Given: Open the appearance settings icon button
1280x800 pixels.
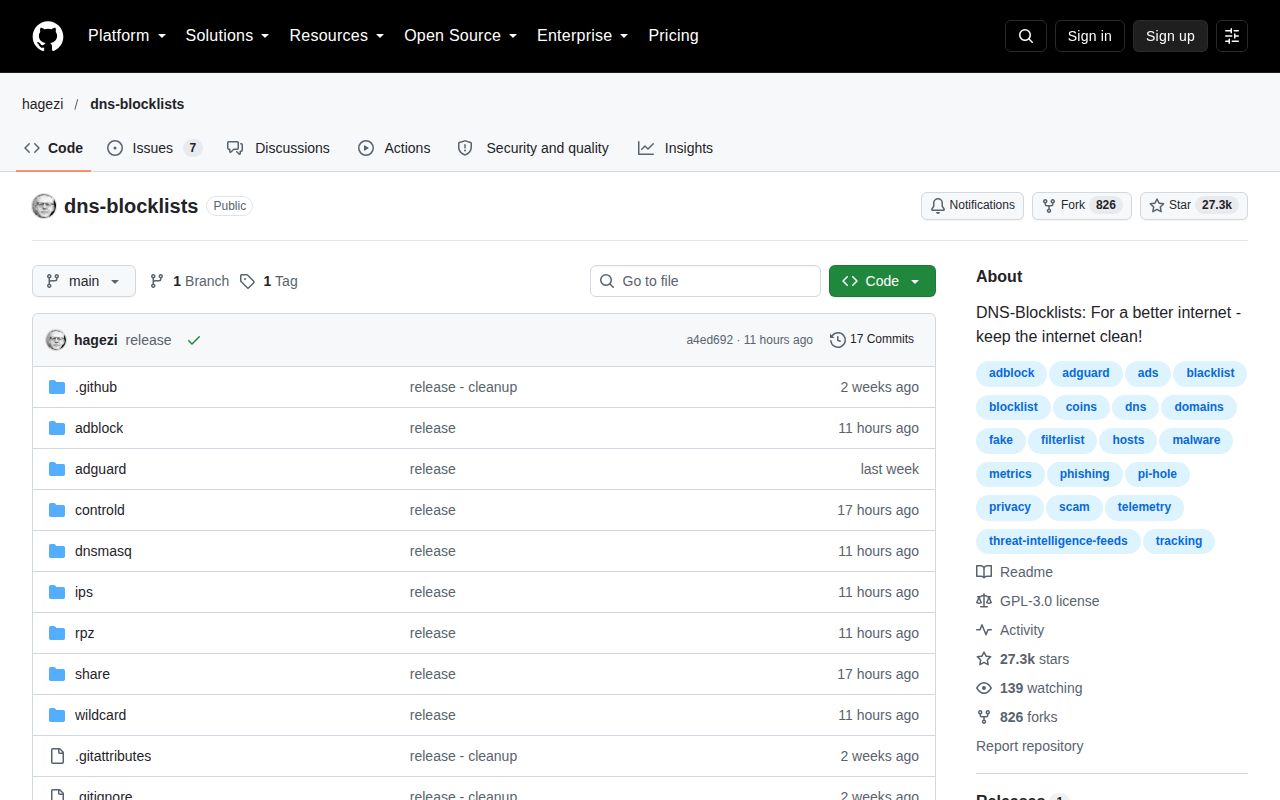Looking at the screenshot, I should click(1232, 36).
